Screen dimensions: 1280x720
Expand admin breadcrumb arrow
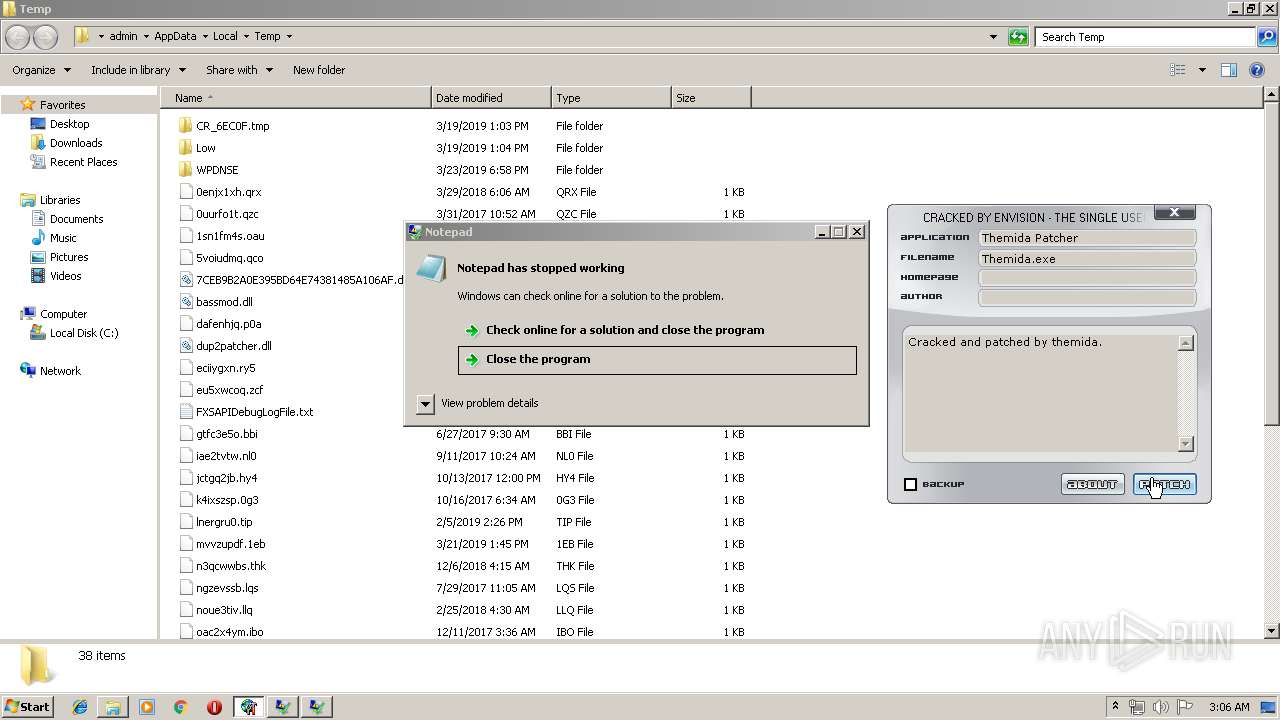146,37
